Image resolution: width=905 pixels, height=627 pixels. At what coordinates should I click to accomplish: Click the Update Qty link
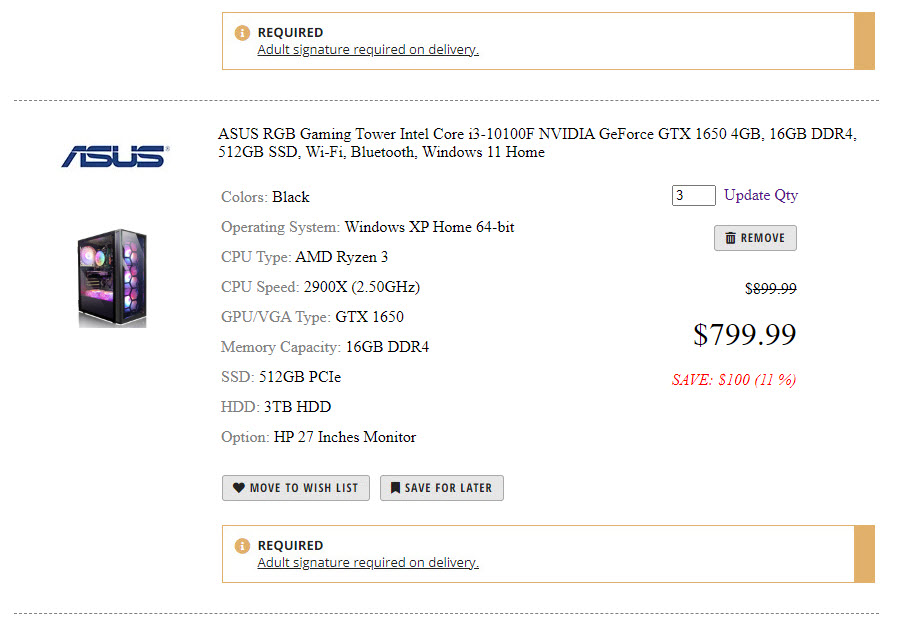(761, 195)
